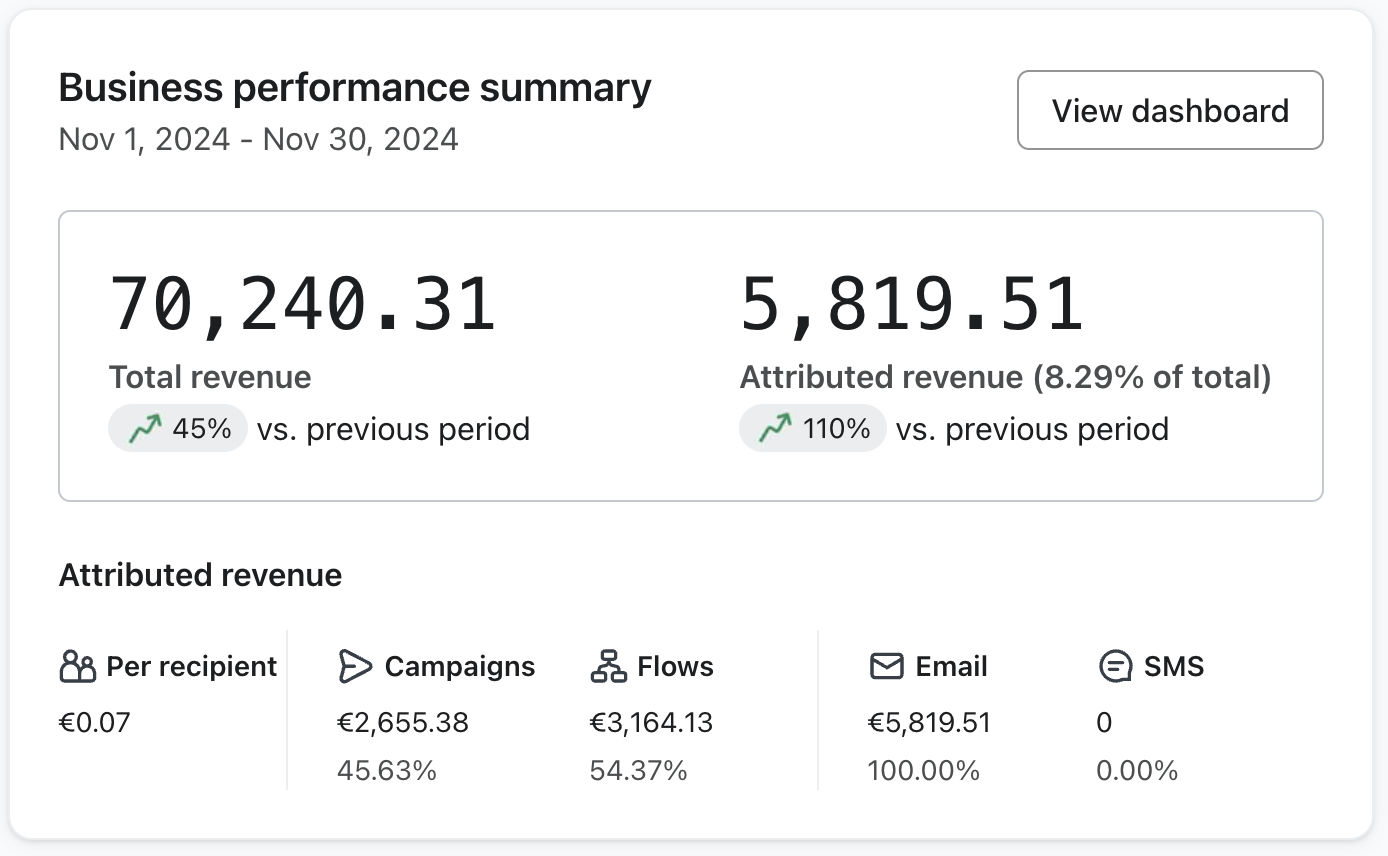This screenshot has width=1388, height=856.
Task: Click the upward trend arrow beside 45%
Action: (x=146, y=429)
